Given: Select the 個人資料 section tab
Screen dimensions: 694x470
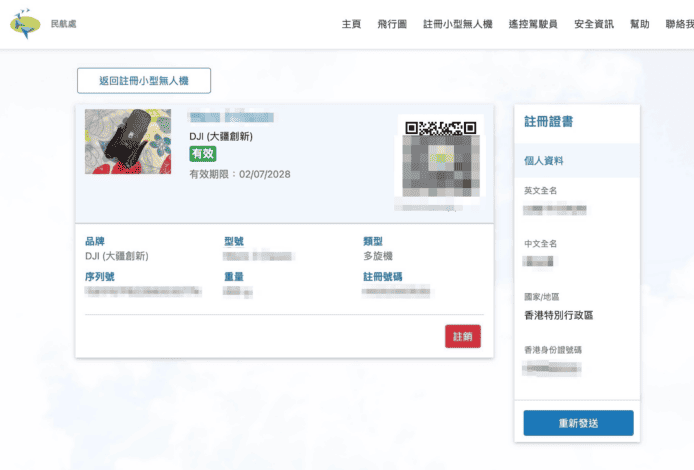Looking at the screenshot, I should click(x=545, y=160).
